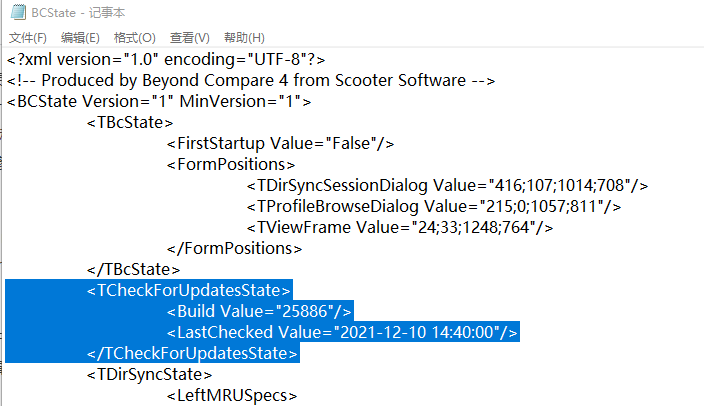Click the BCState Version opening tag
704x406 pixels.
158,102
